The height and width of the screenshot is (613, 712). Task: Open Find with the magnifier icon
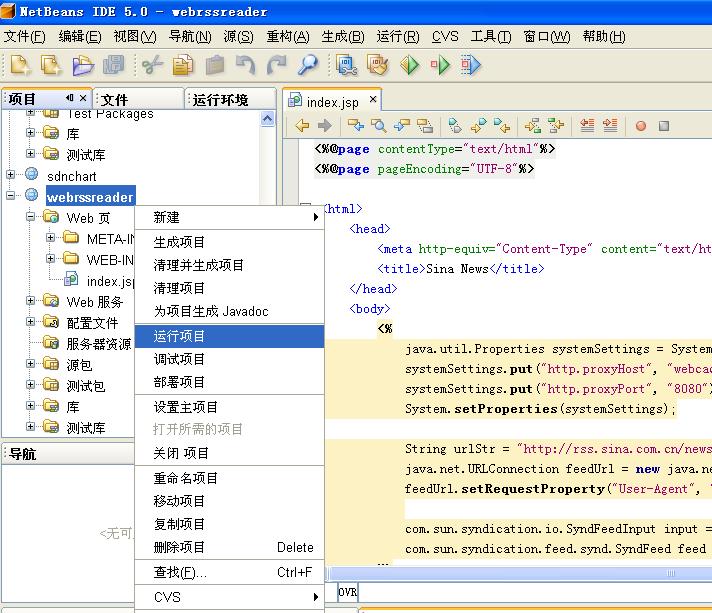[308, 65]
